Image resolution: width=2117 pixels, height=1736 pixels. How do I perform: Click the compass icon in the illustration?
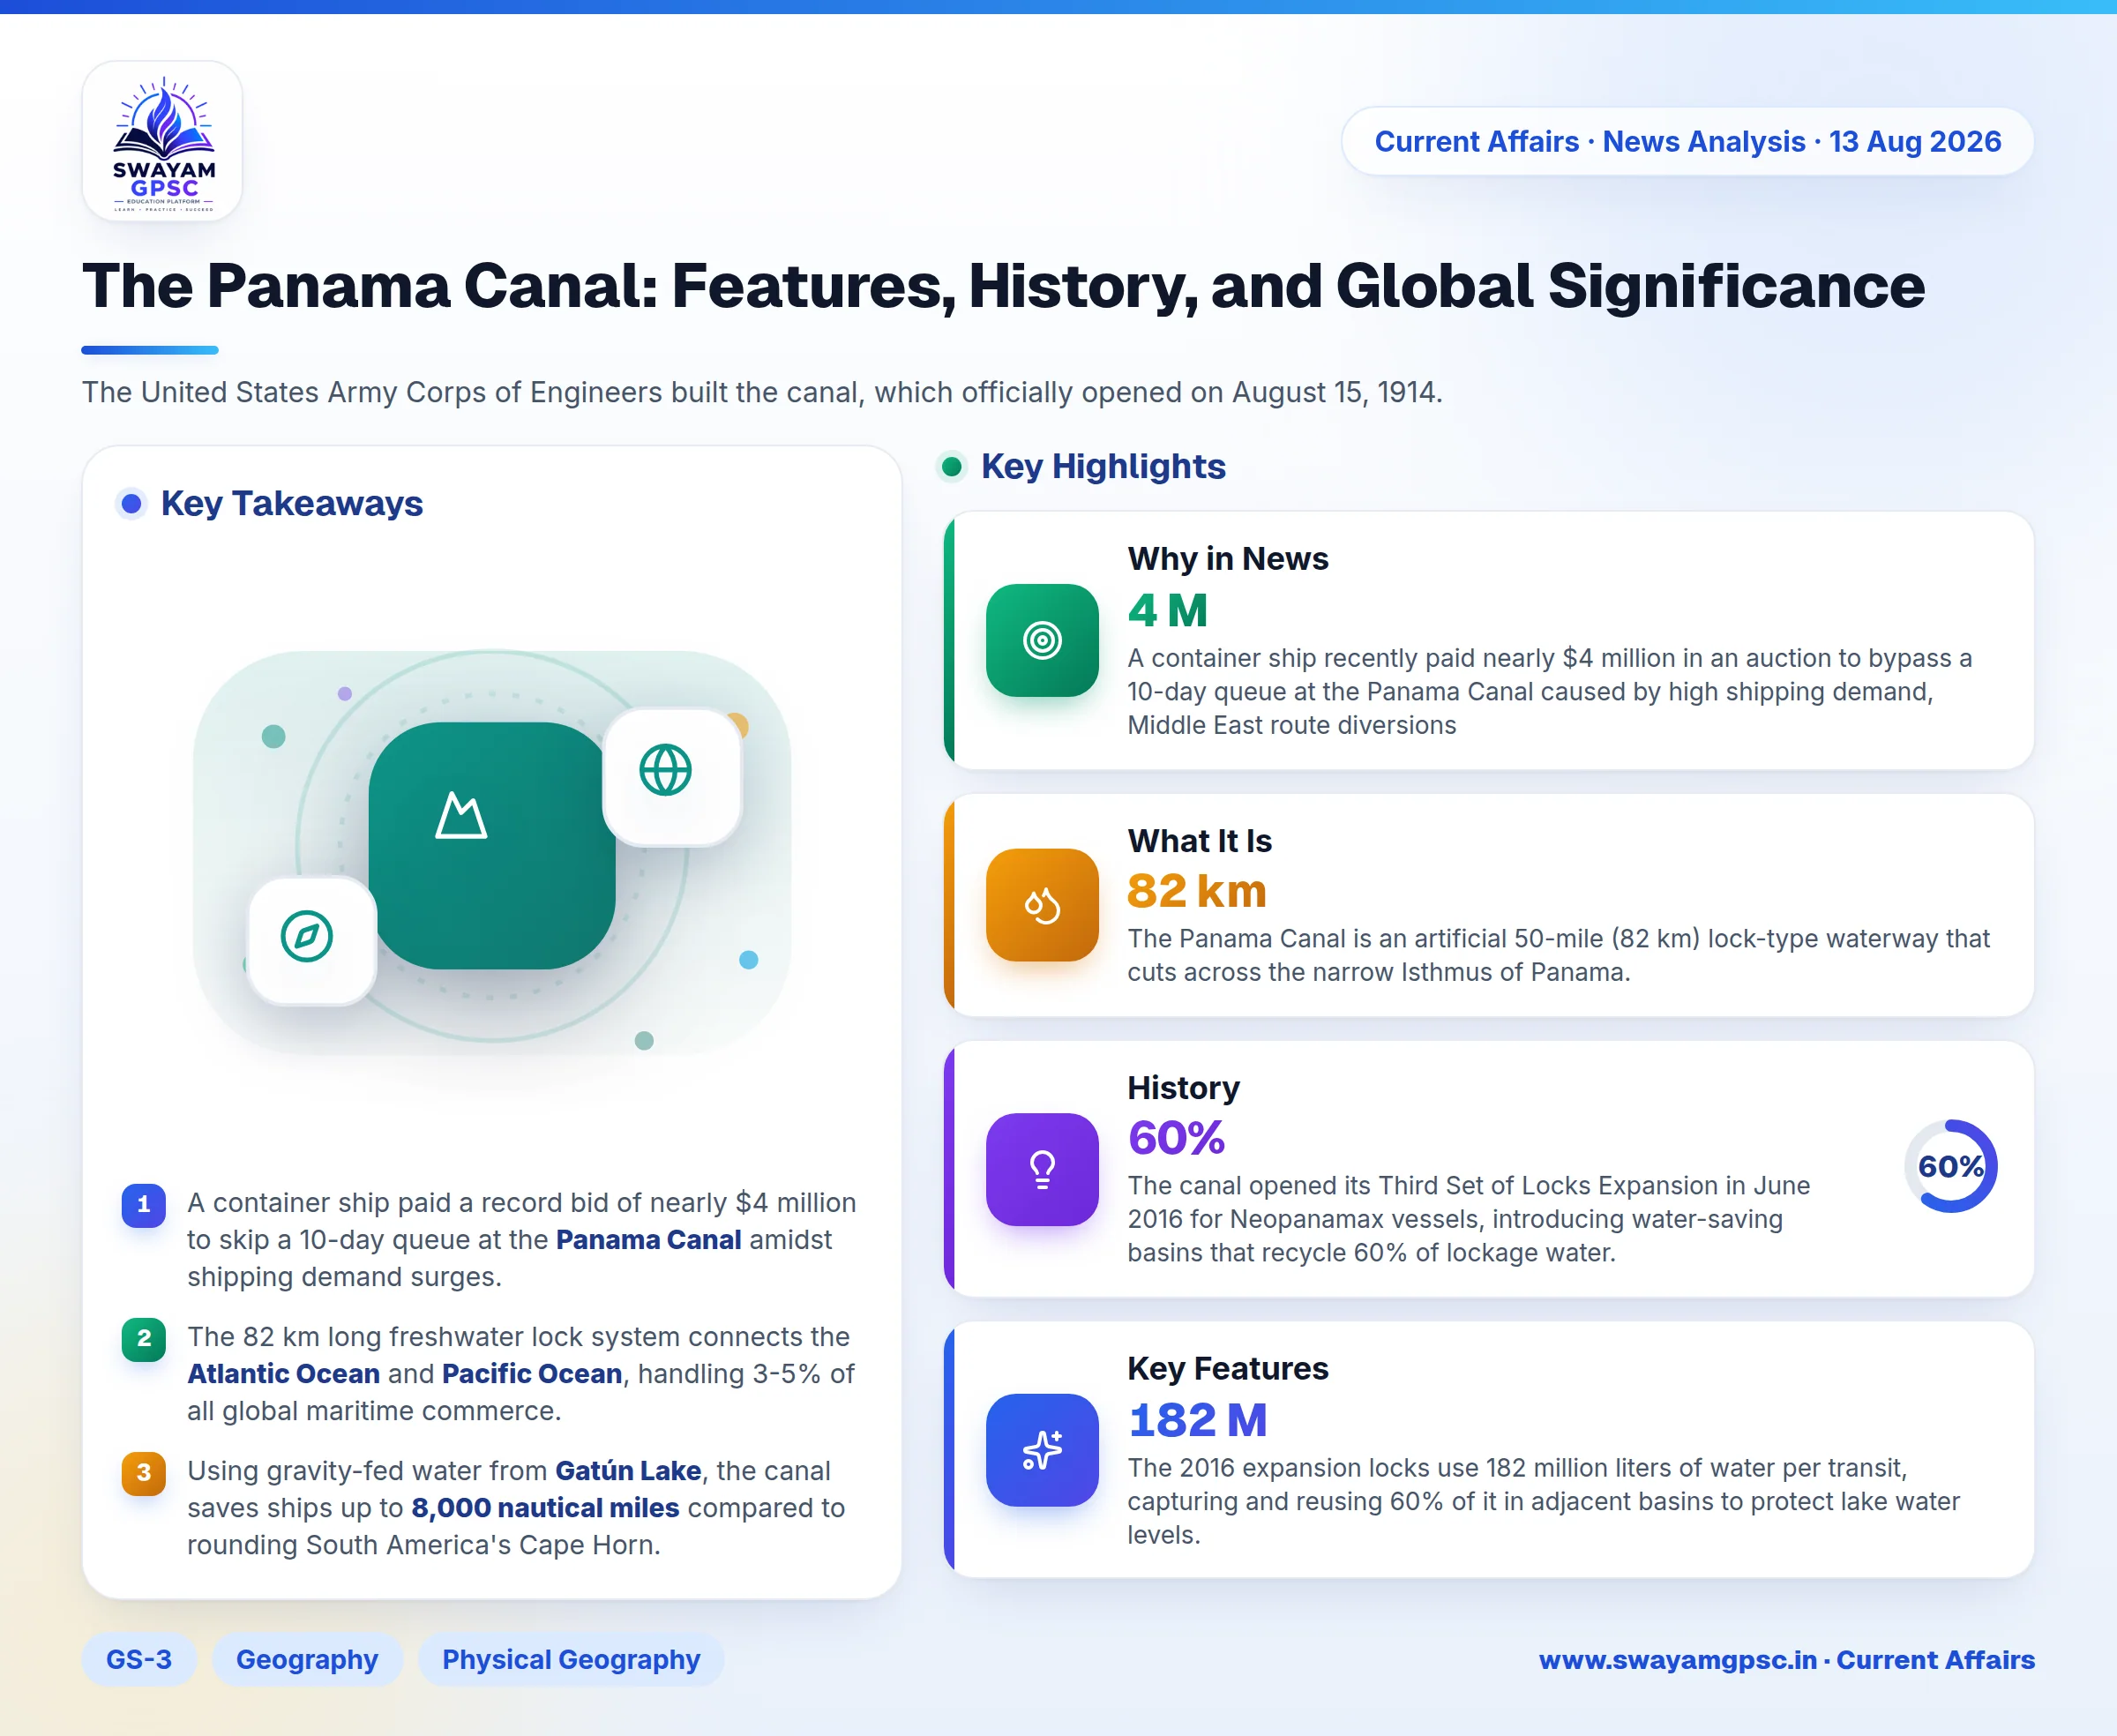tap(307, 936)
